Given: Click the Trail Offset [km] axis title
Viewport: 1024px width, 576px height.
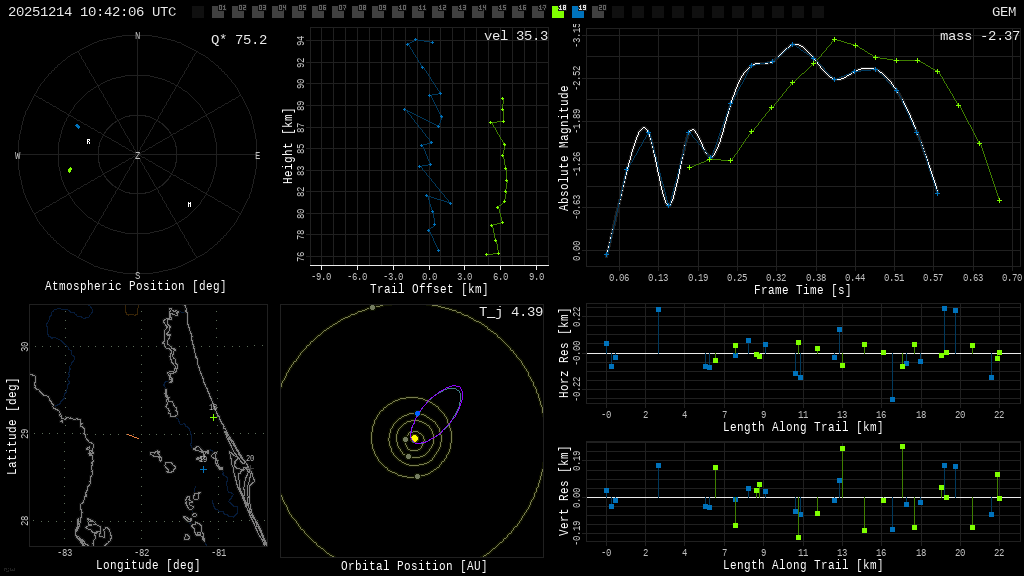Looking at the screenshot, I should (x=429, y=289).
